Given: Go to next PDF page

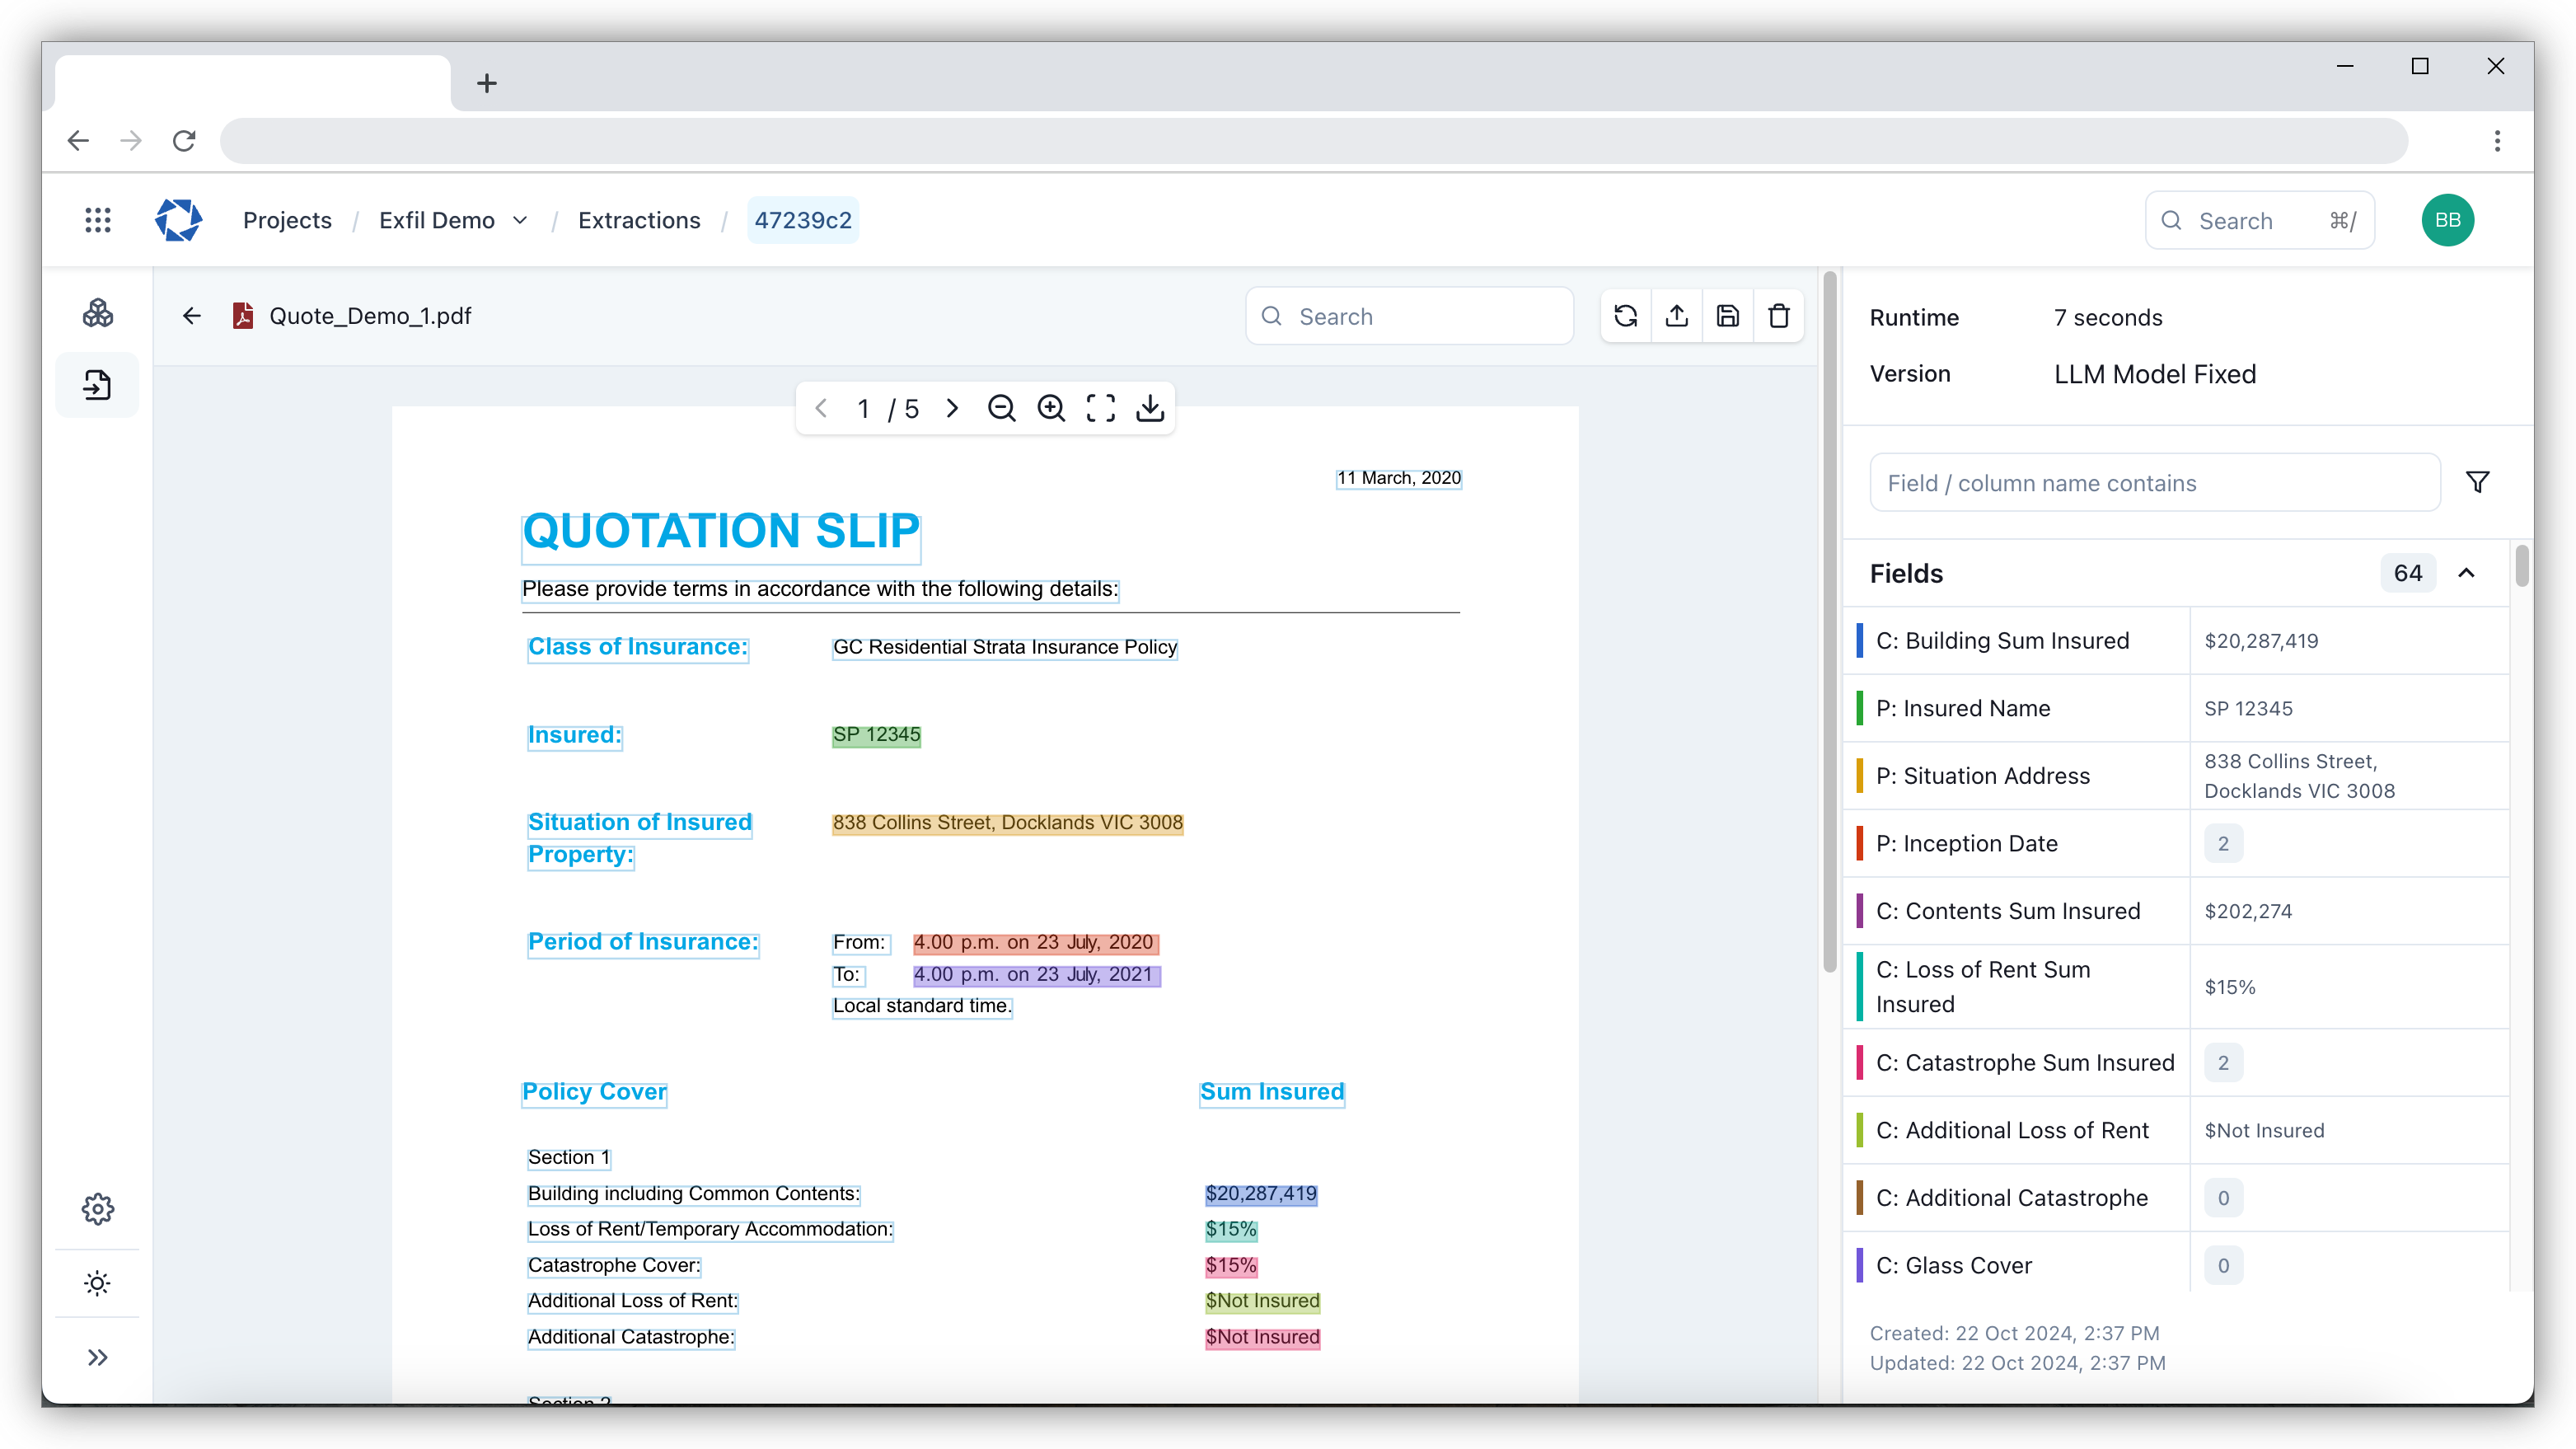Looking at the screenshot, I should [952, 408].
